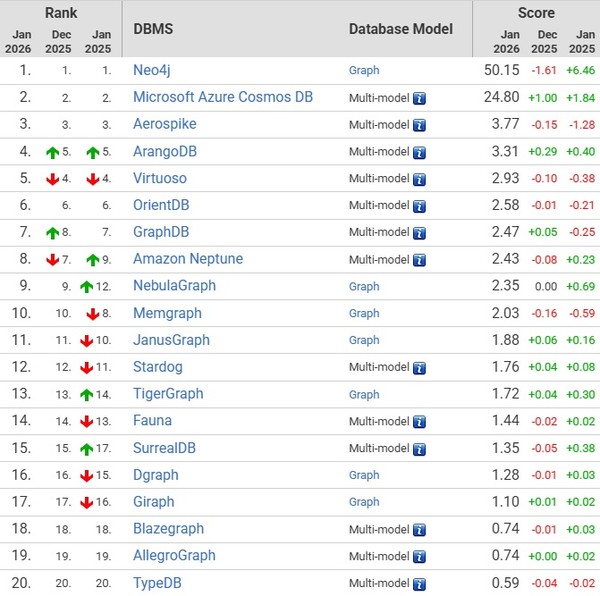
Task: Click info icon in Virtuoso row
Action: point(419,179)
